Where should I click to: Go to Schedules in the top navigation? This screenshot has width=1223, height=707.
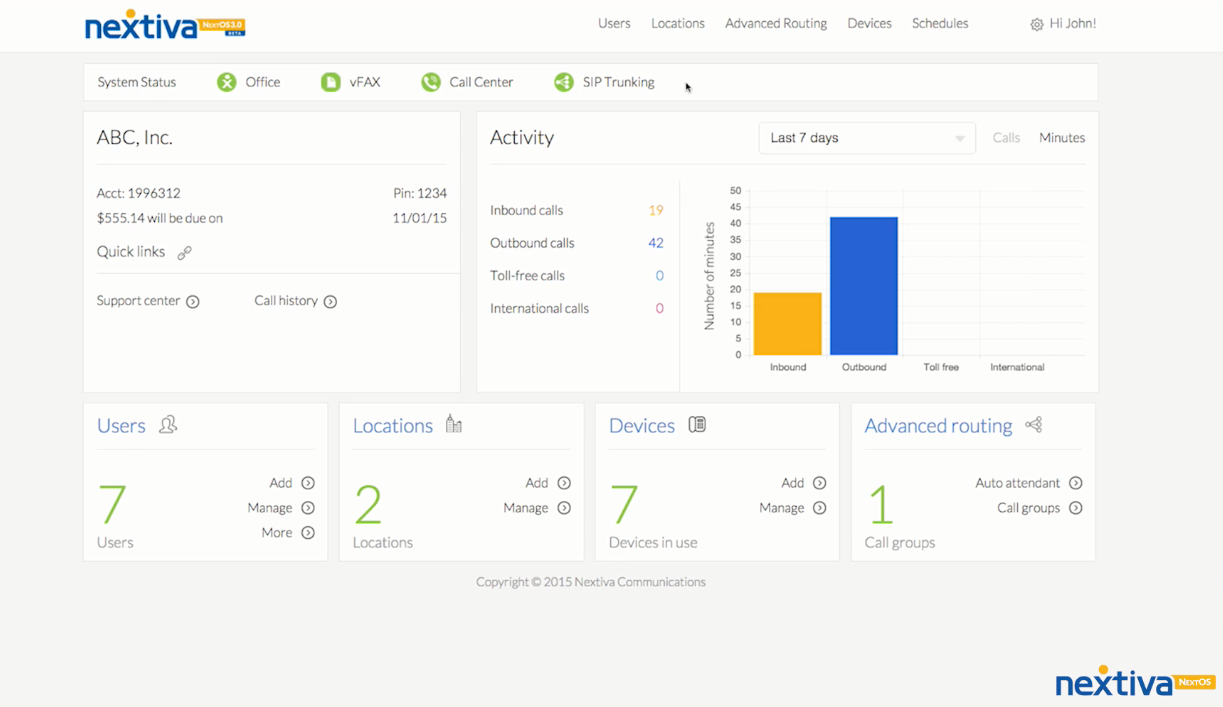pos(940,24)
